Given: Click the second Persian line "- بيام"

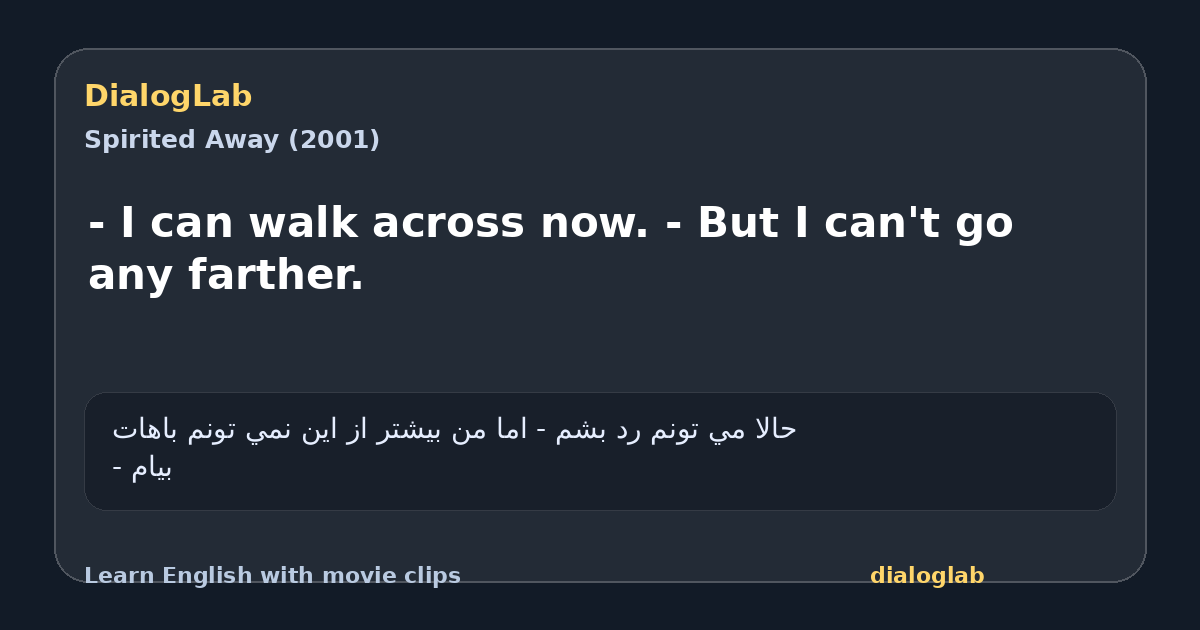Looking at the screenshot, I should 142,468.
